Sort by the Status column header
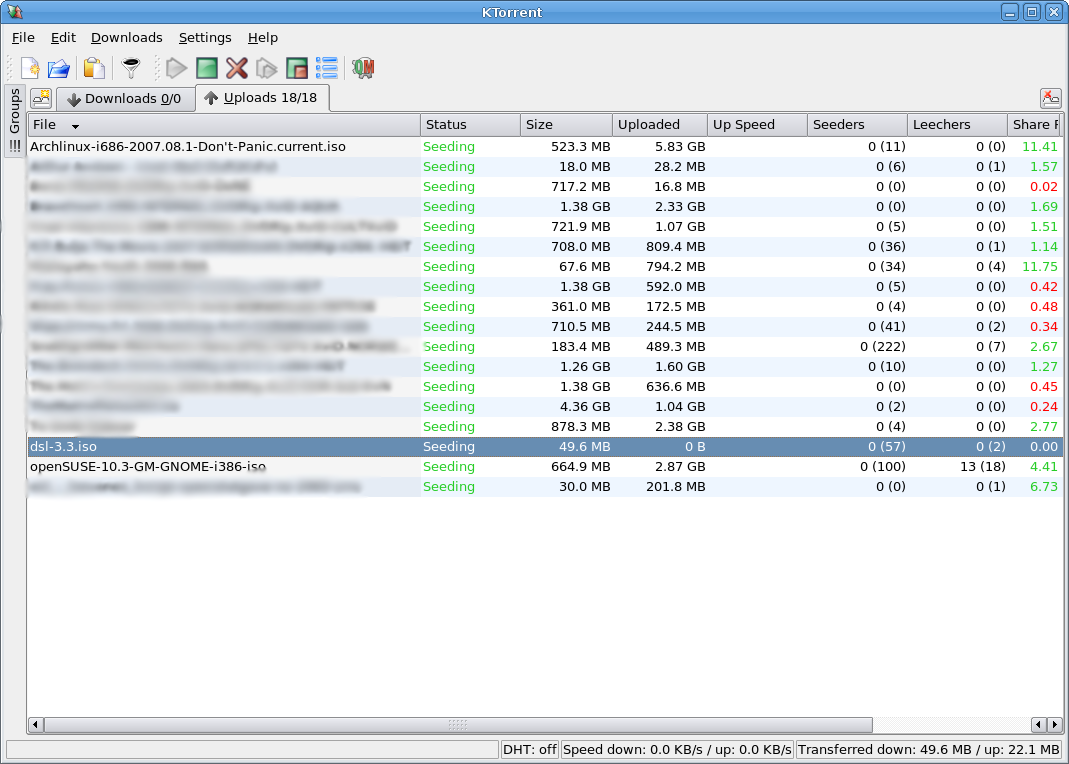 point(470,125)
